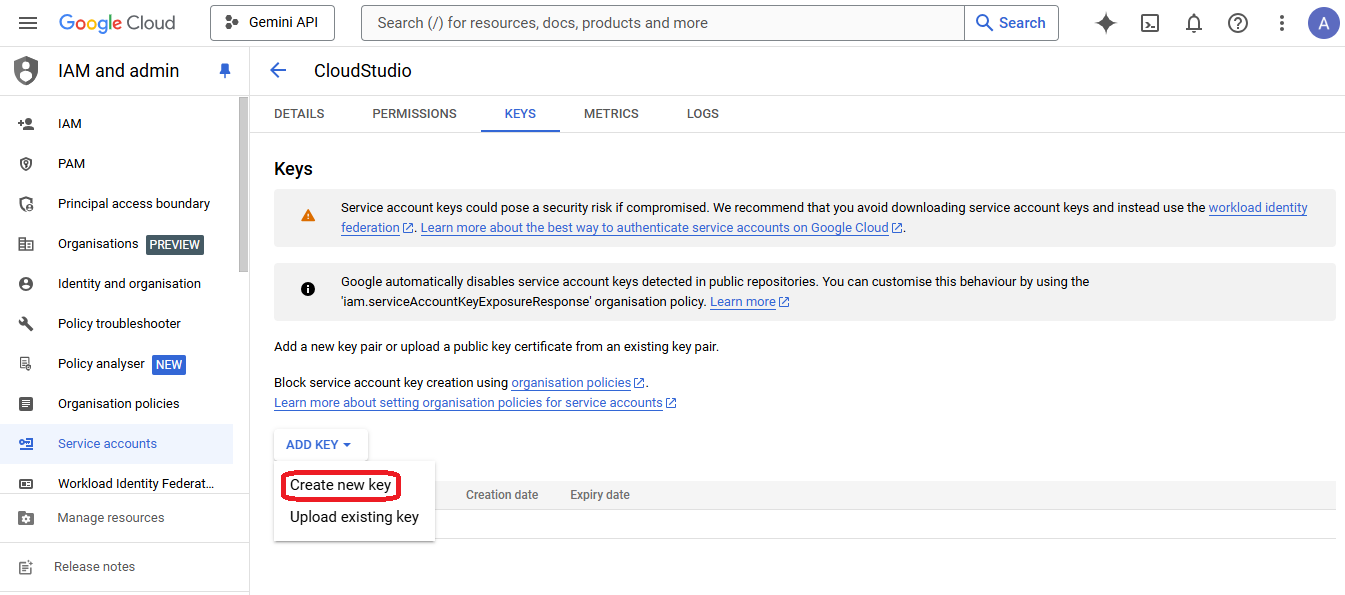Open the three-dot settings menu
Viewport: 1345px width, 595px height.
(x=1282, y=23)
